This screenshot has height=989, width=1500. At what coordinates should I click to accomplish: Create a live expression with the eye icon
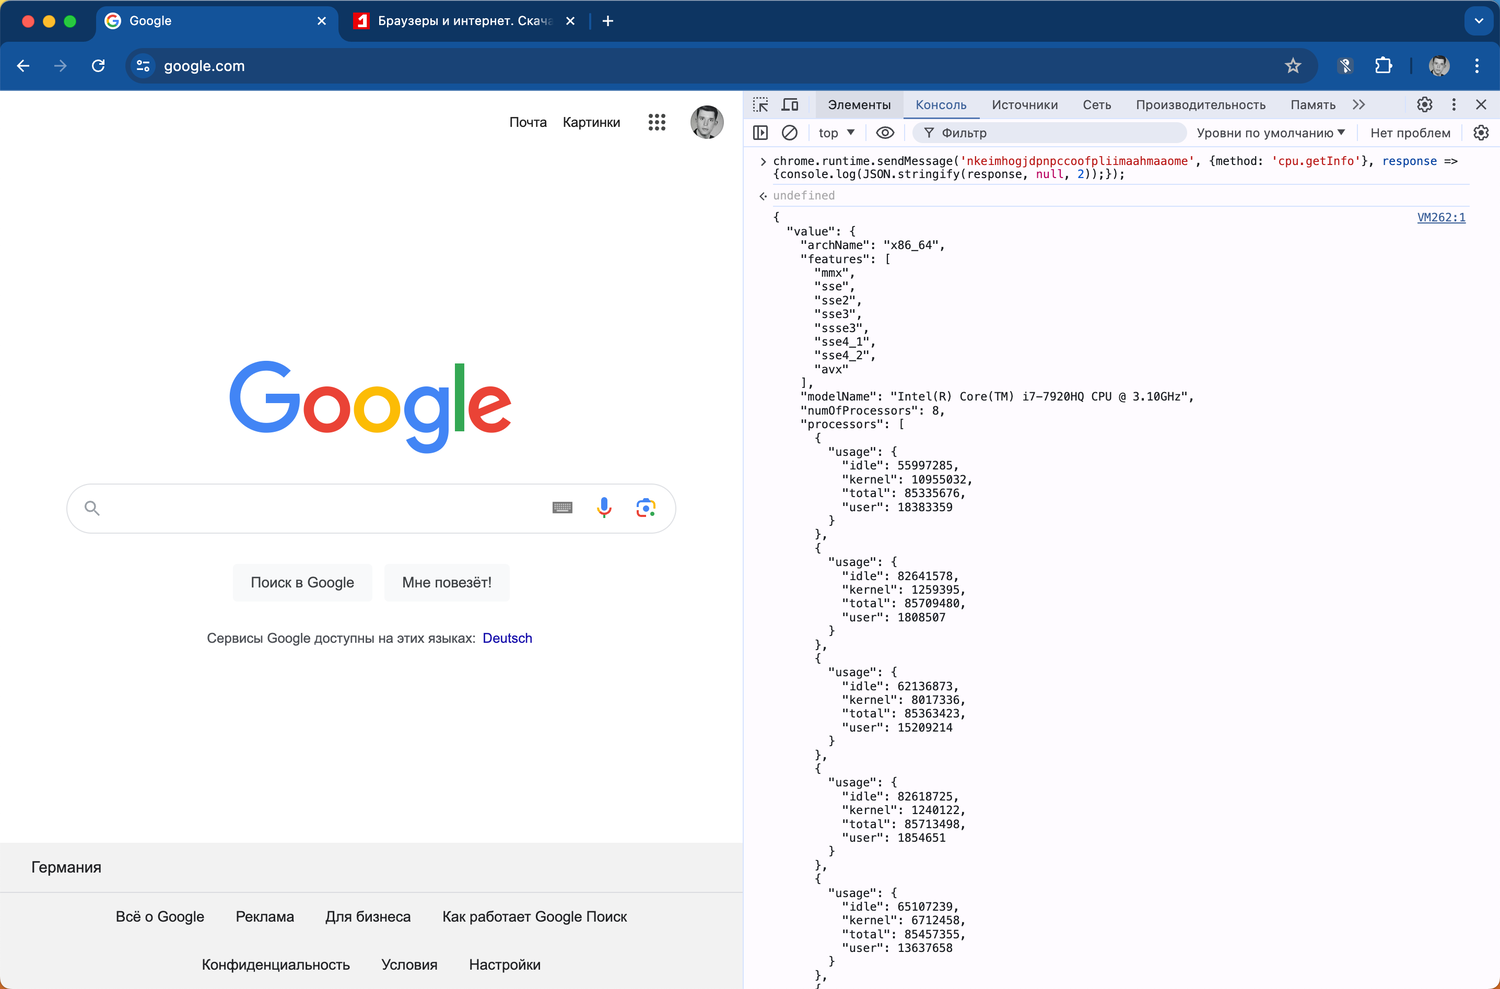885,133
